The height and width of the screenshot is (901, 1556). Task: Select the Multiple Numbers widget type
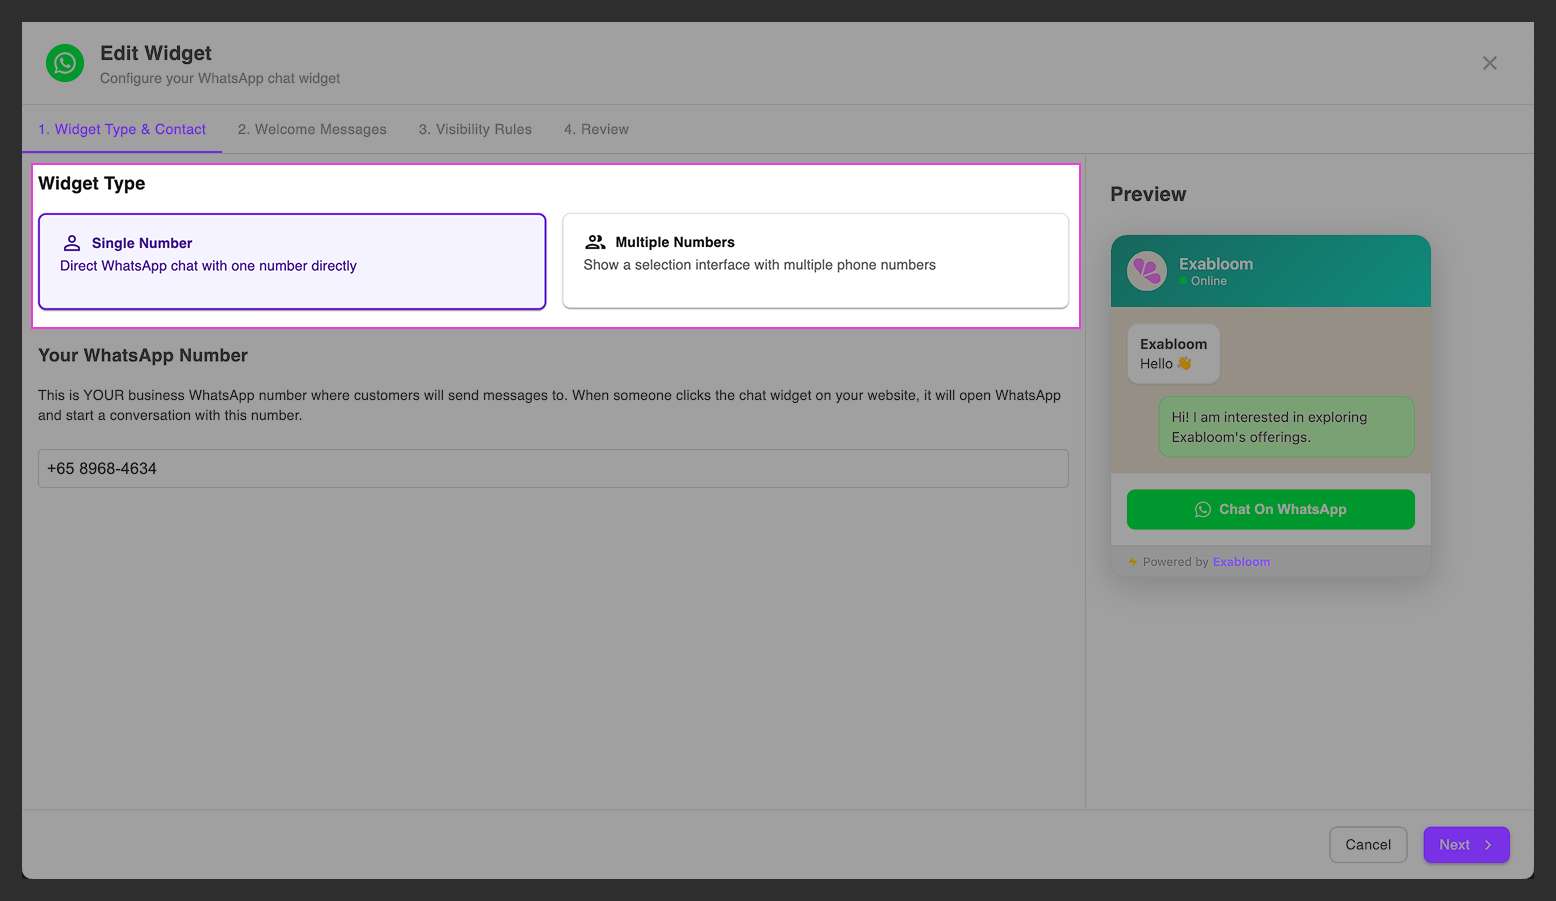[816, 261]
